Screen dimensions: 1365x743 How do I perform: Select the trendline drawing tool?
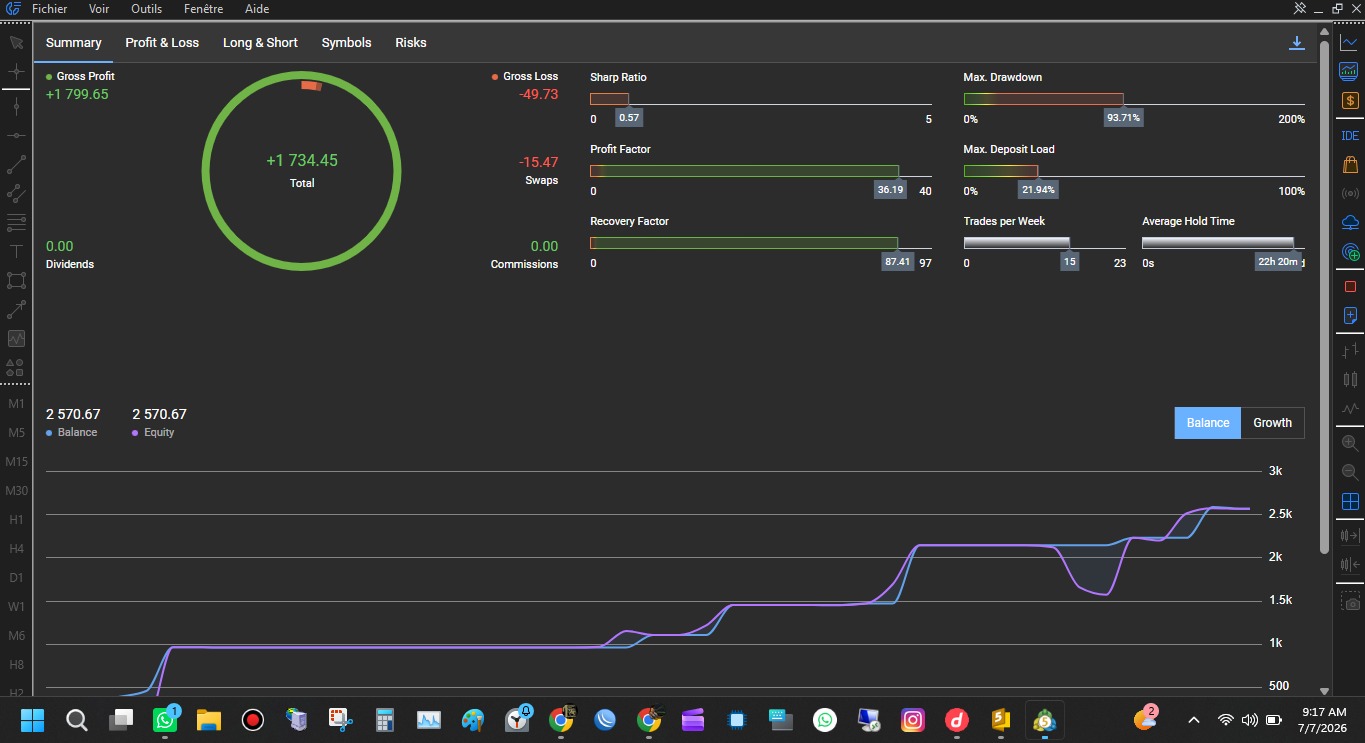16,164
